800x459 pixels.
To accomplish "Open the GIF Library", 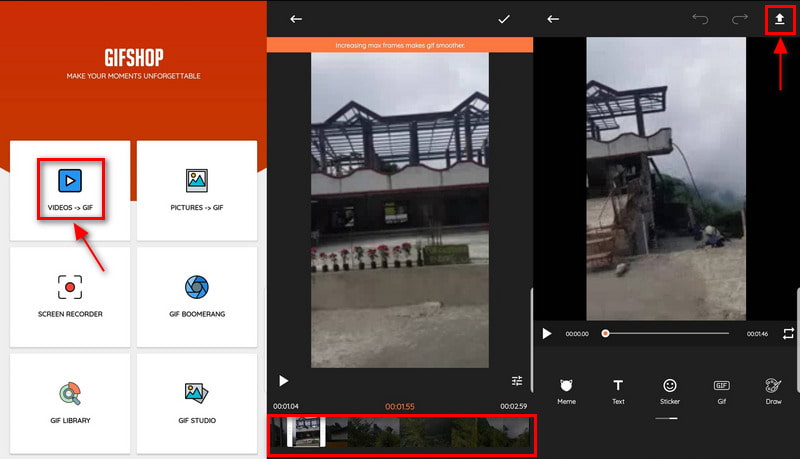I will [70, 403].
